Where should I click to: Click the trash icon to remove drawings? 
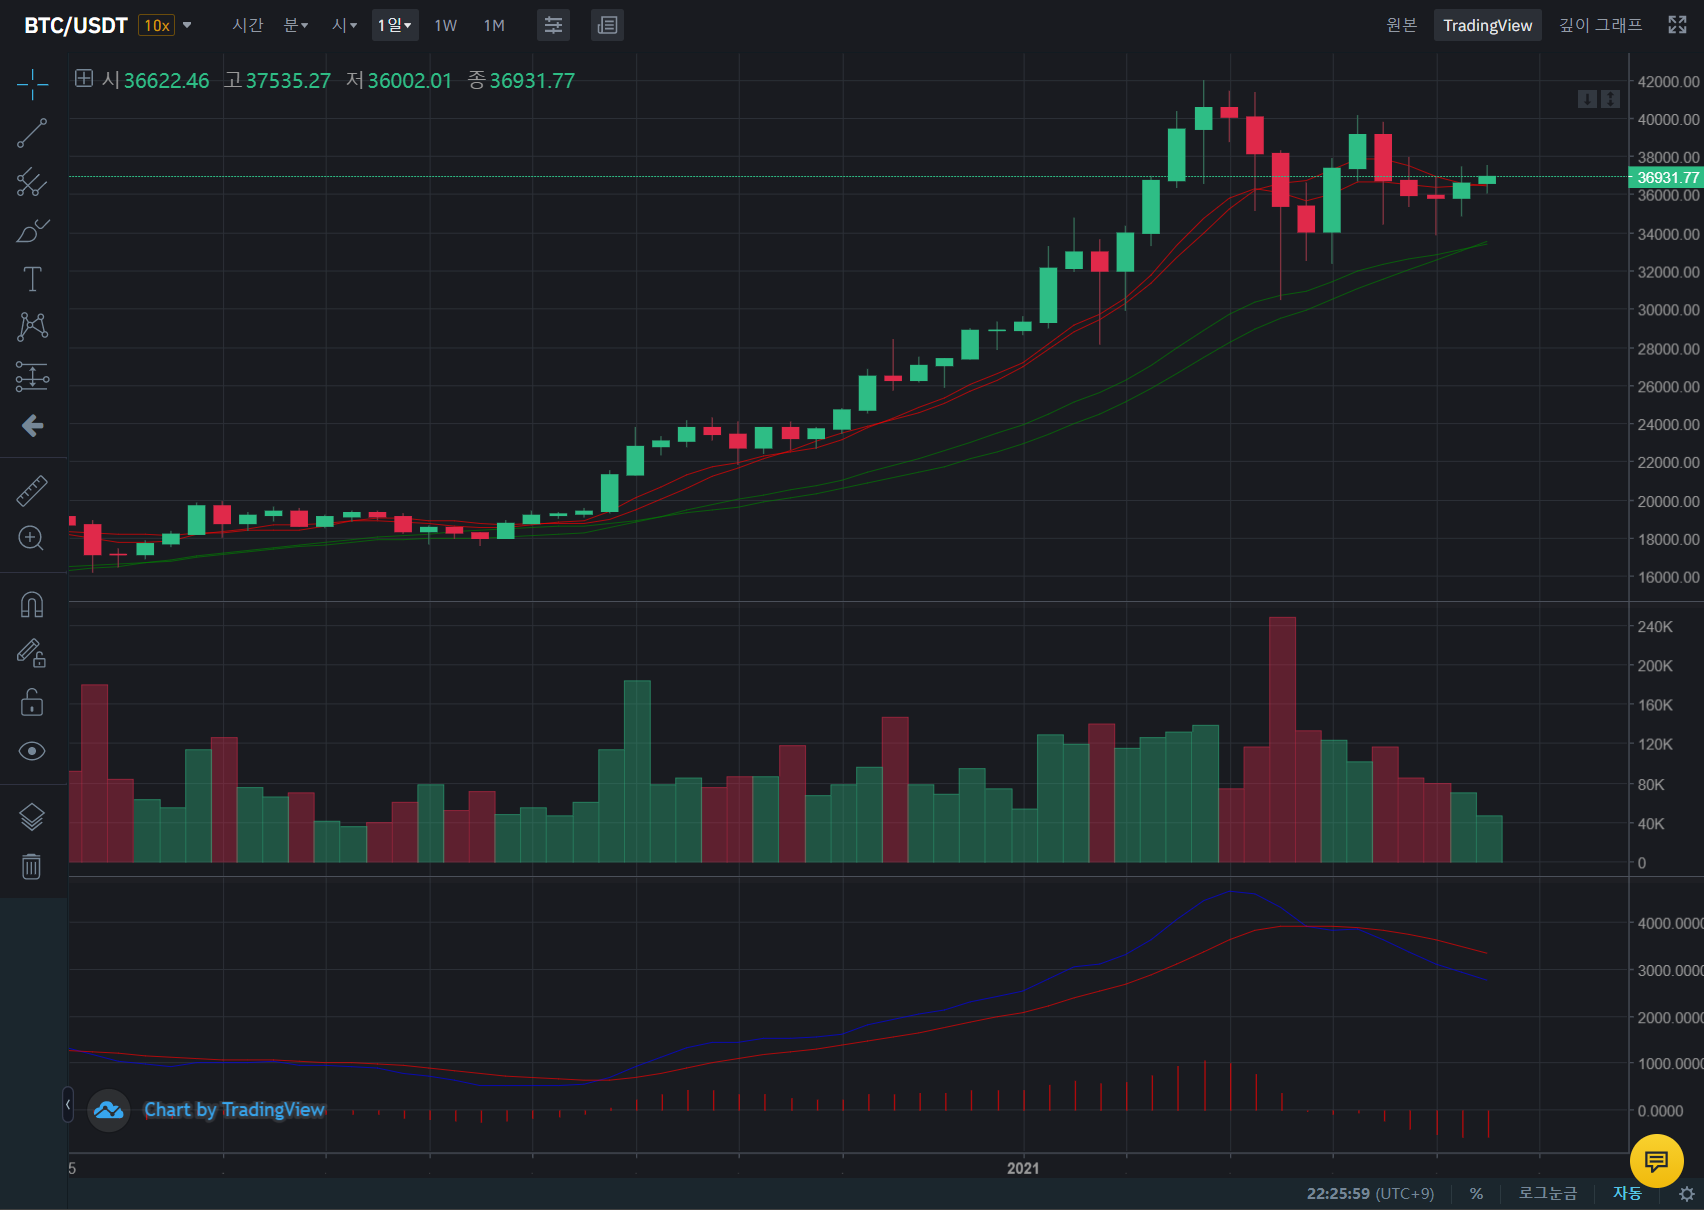point(32,866)
